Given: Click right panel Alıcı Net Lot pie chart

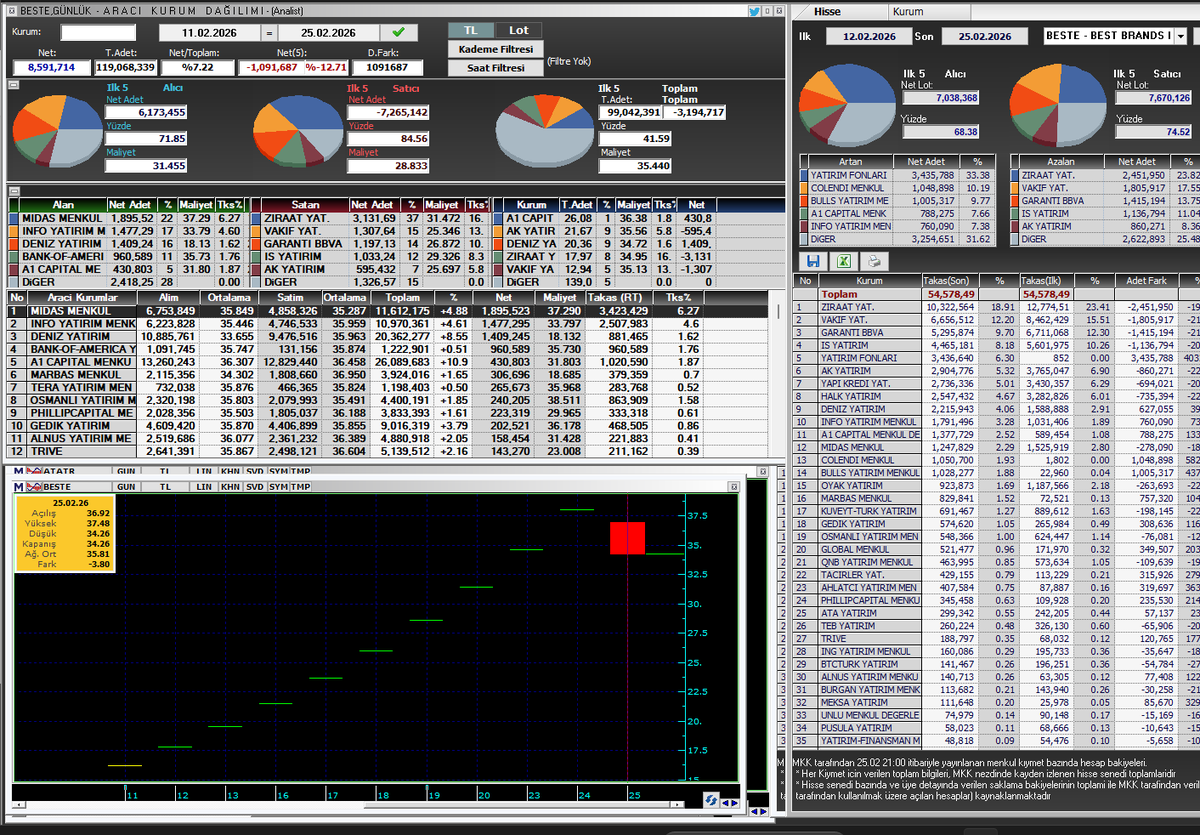Looking at the screenshot, I should (845, 105).
